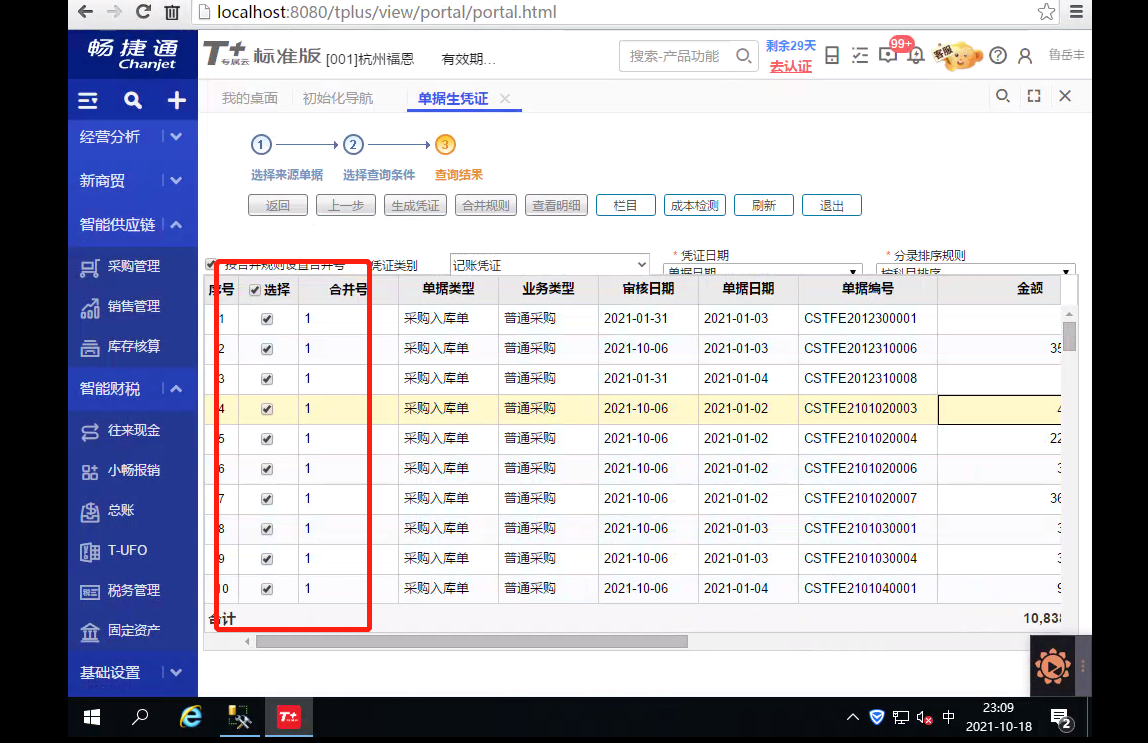Open 销售管理 in sidebar
The width and height of the screenshot is (1148, 743).
tap(133, 307)
